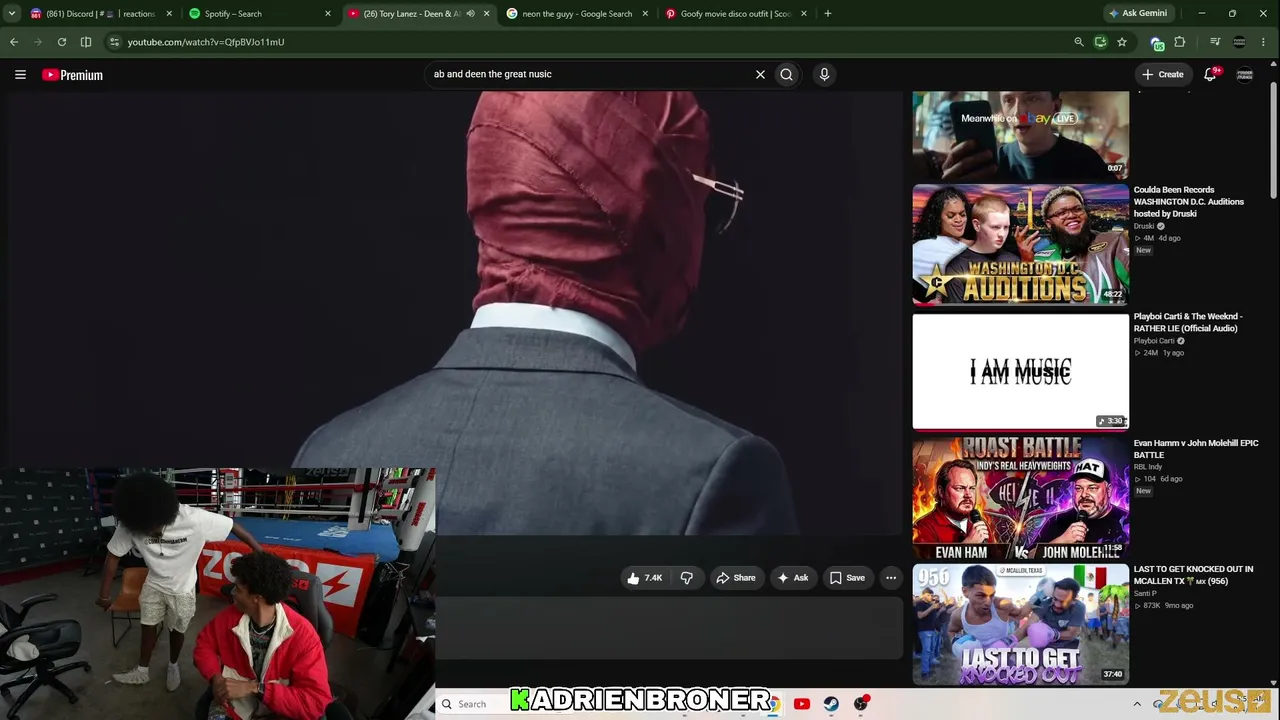This screenshot has height=720, width=1280.
Task: Dislike the current video
Action: (x=686, y=578)
